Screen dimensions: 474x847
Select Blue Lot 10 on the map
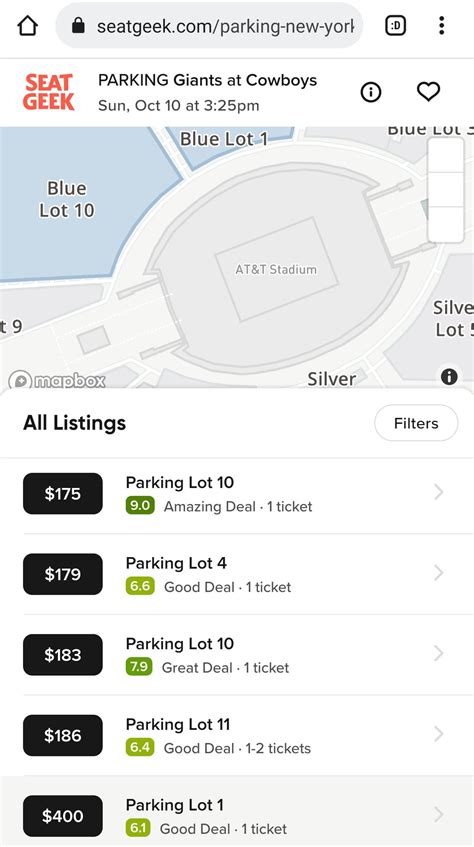[66, 199]
